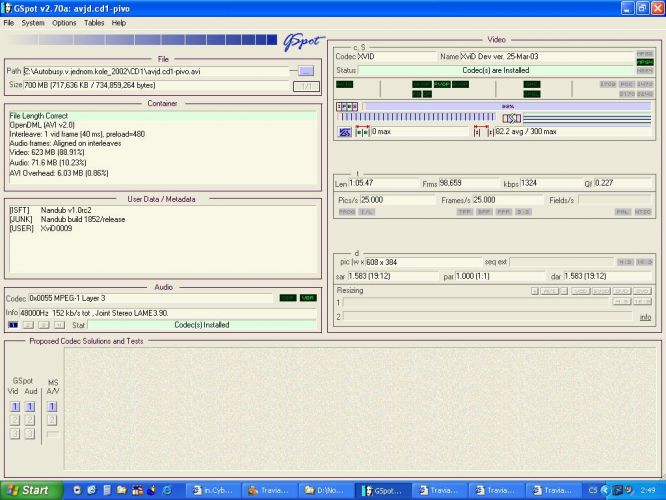Click the browse button beside the Path field
The height and width of the screenshot is (500, 666).
point(306,71)
